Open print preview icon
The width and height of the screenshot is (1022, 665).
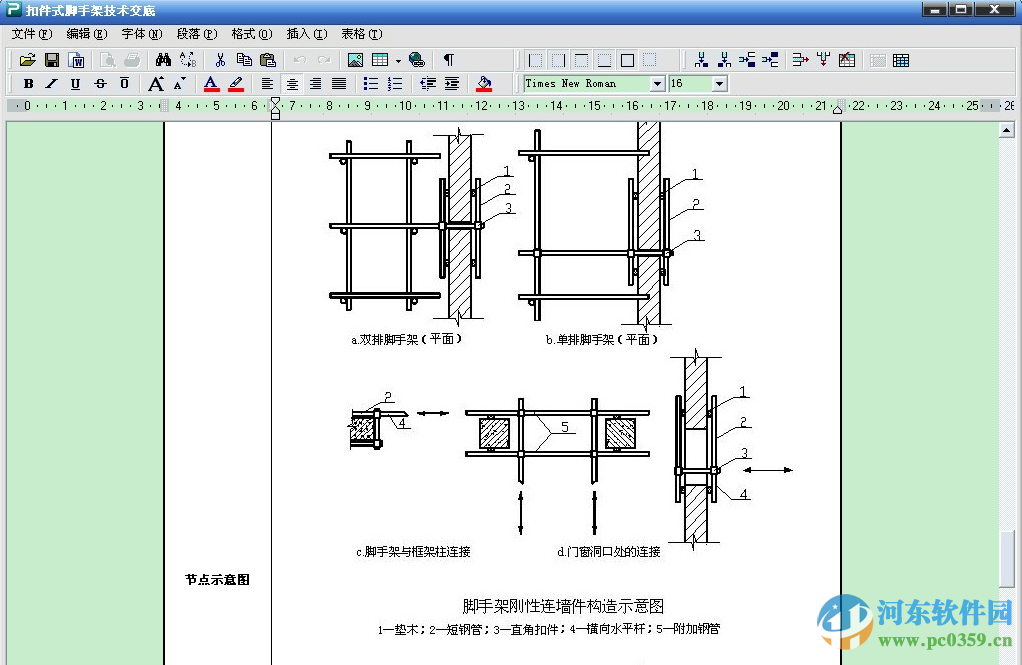click(108, 60)
